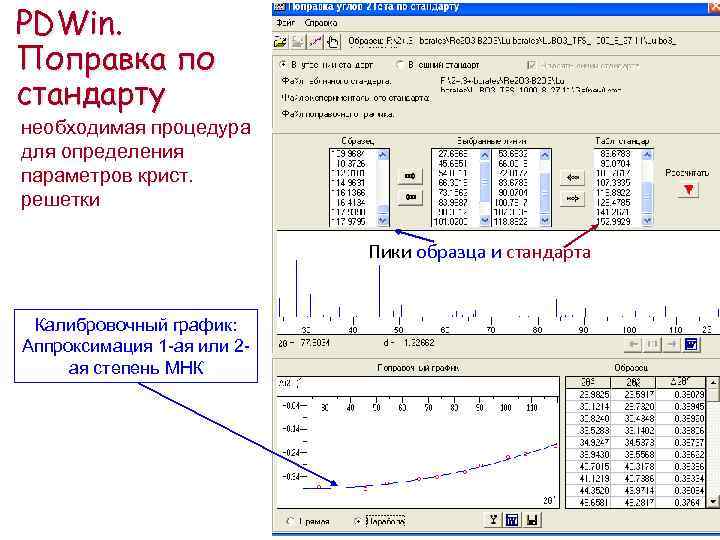
Task: Click scroll-down arrow of first selected-lines column
Action: click(484, 220)
